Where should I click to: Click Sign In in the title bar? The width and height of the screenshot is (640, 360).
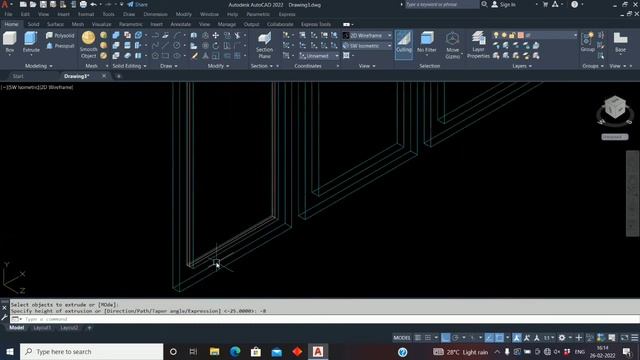(503, 4)
